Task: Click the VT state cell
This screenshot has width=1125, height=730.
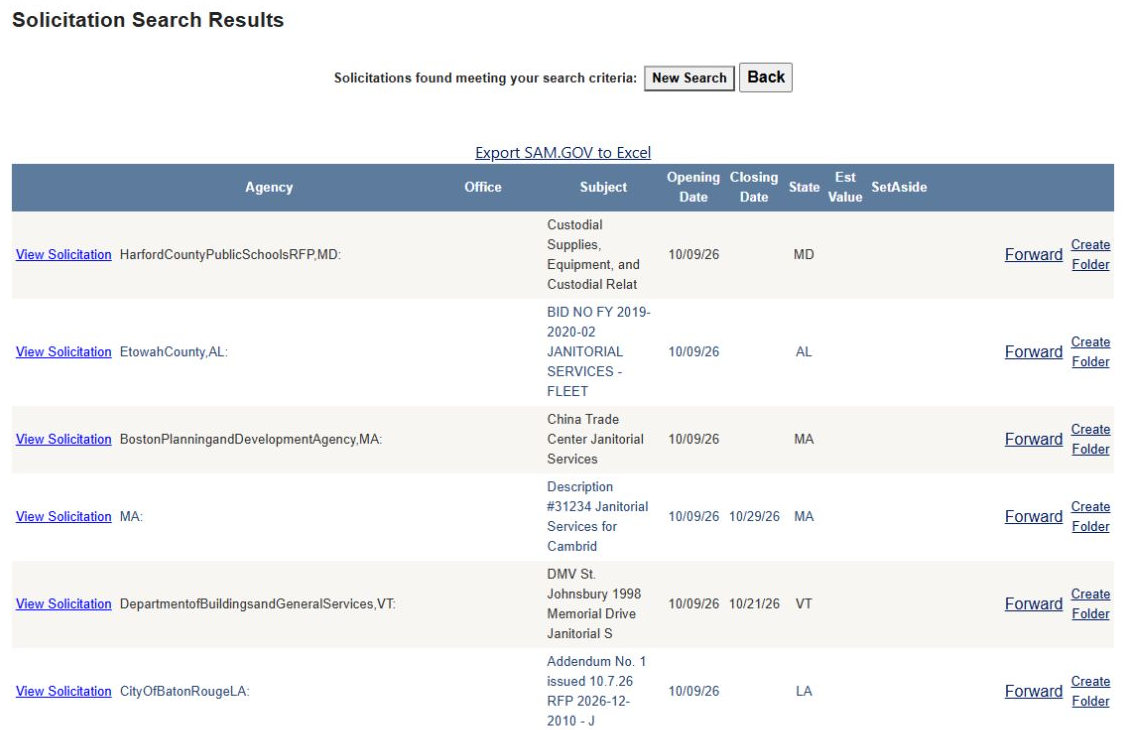Action: 804,604
